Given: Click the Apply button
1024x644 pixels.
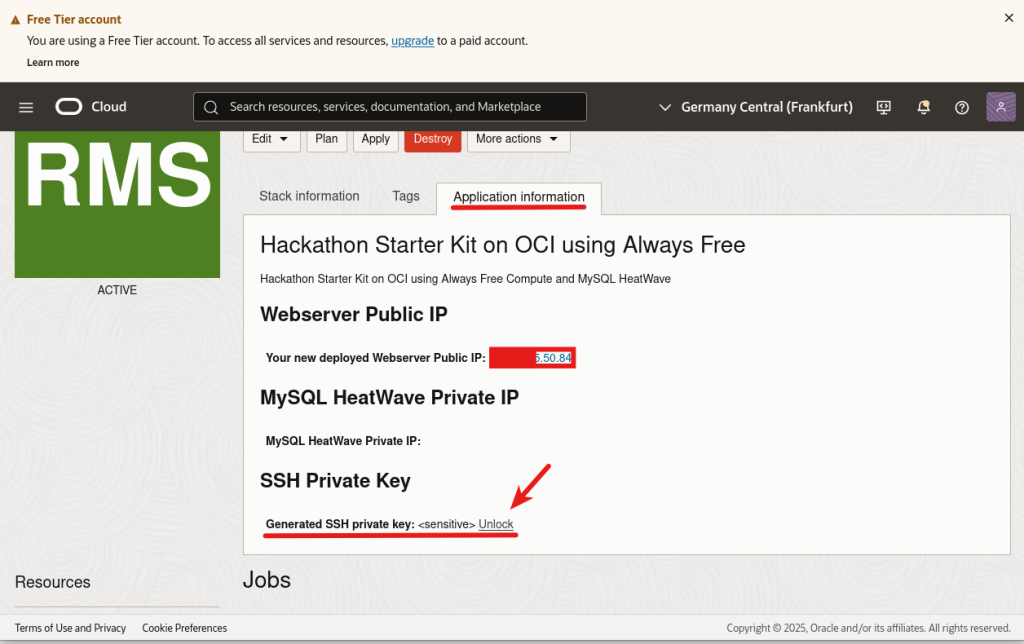Looking at the screenshot, I should (x=376, y=139).
